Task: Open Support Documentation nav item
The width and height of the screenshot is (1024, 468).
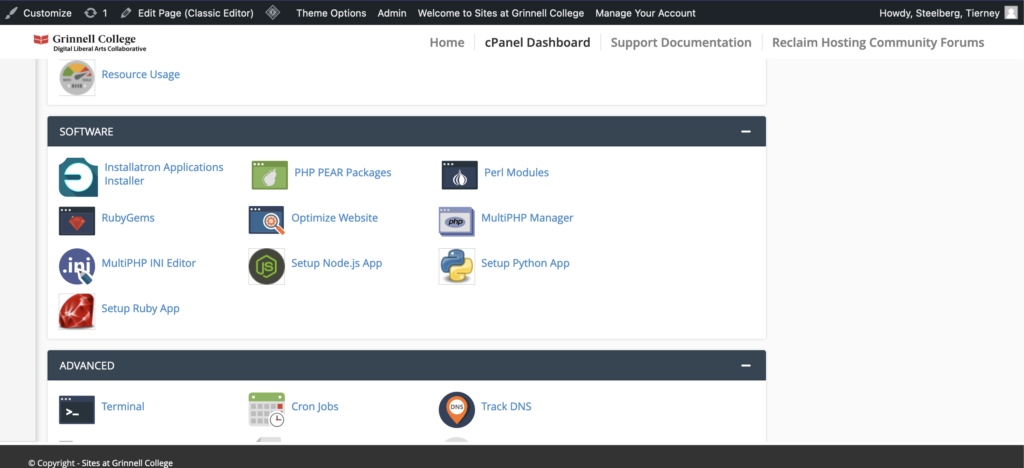Action: point(680,42)
